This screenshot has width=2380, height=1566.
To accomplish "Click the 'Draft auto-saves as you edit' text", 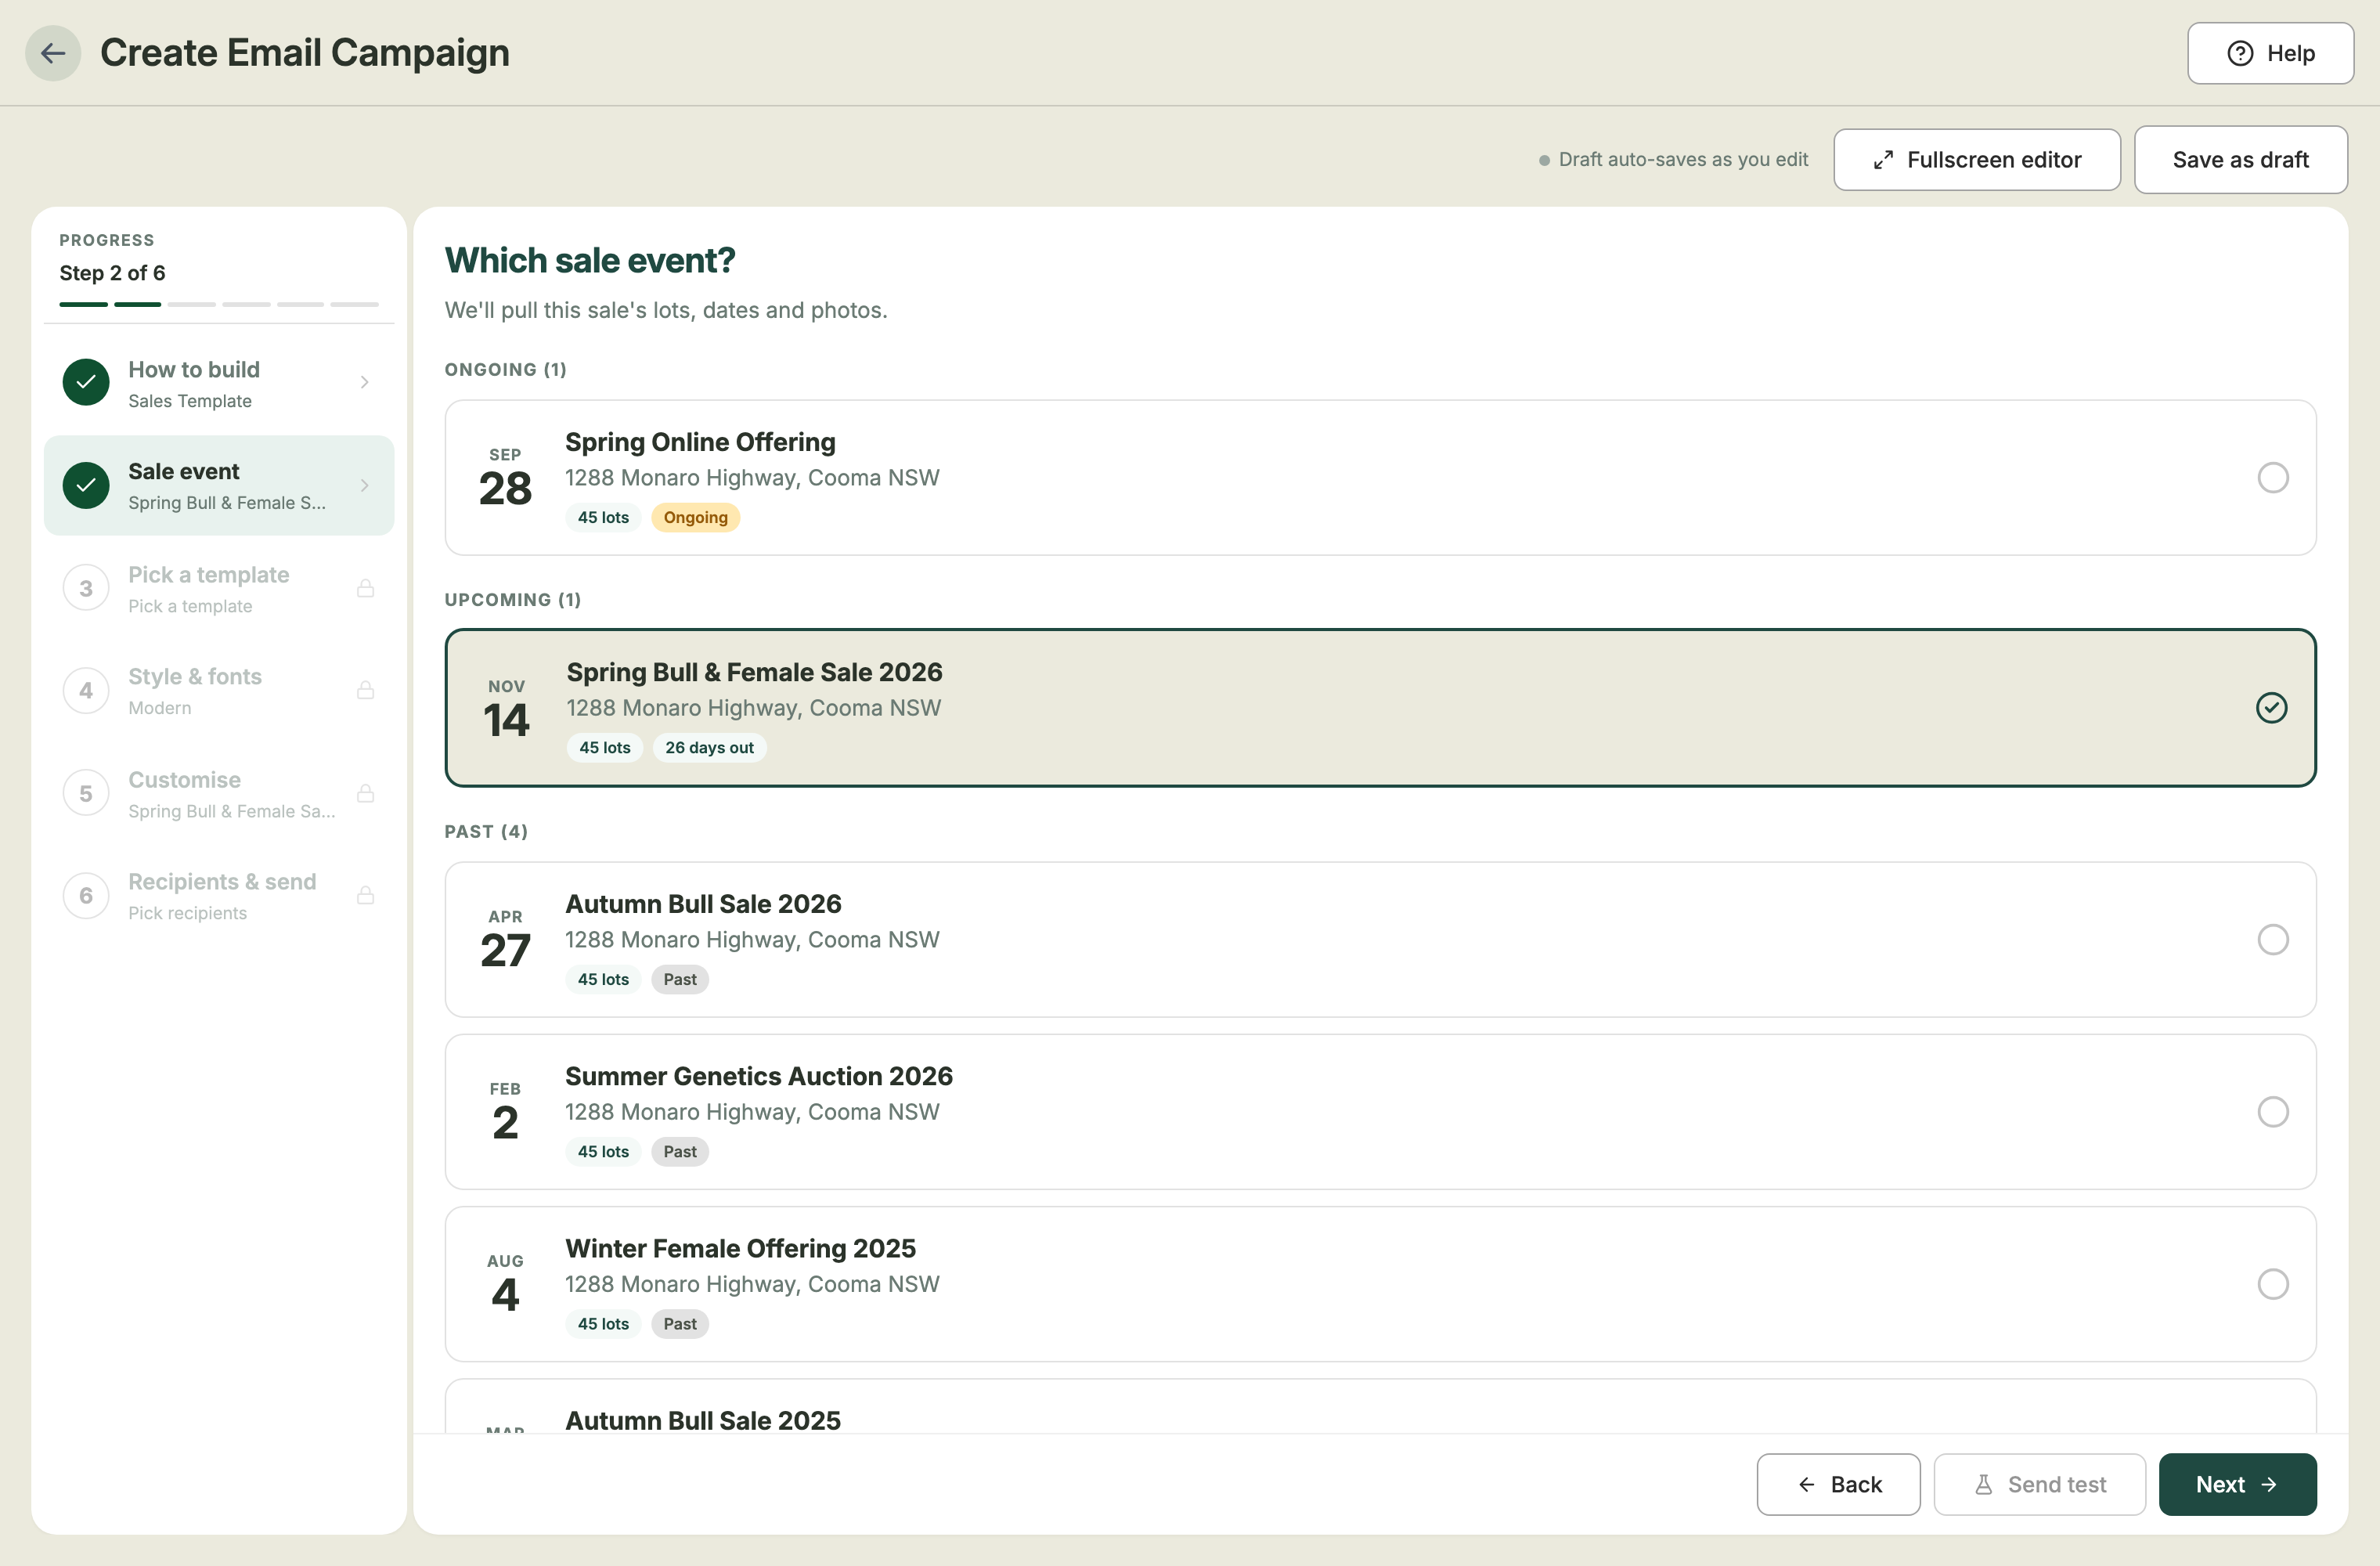I will point(1683,160).
